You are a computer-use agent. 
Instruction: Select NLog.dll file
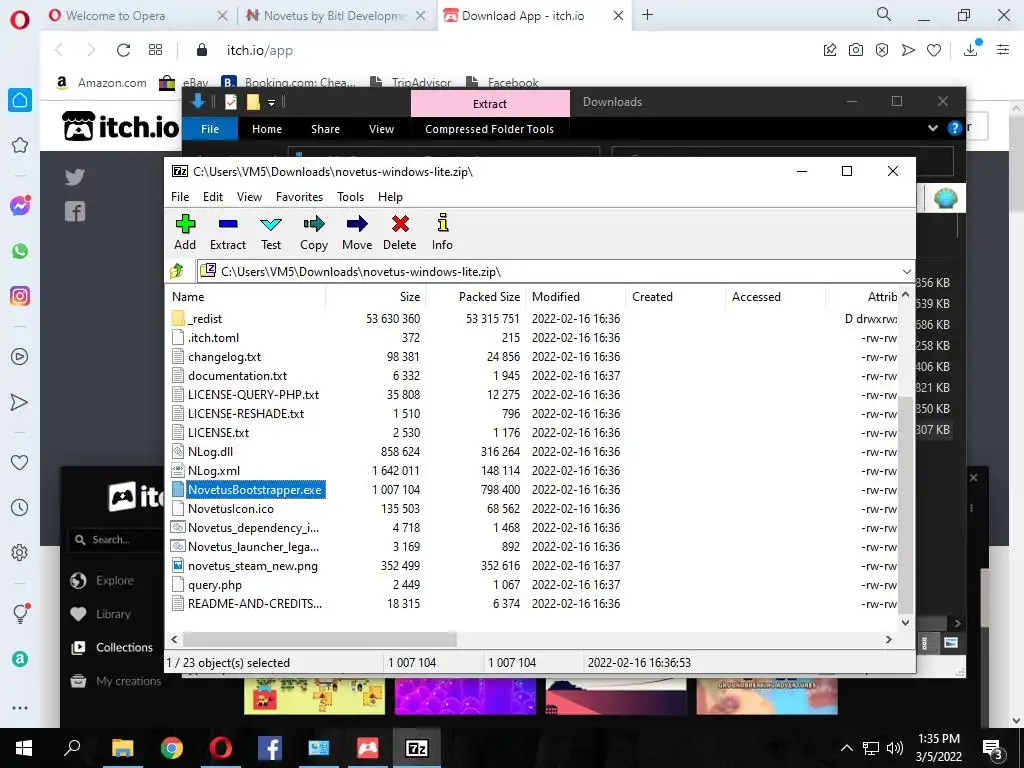pos(210,451)
